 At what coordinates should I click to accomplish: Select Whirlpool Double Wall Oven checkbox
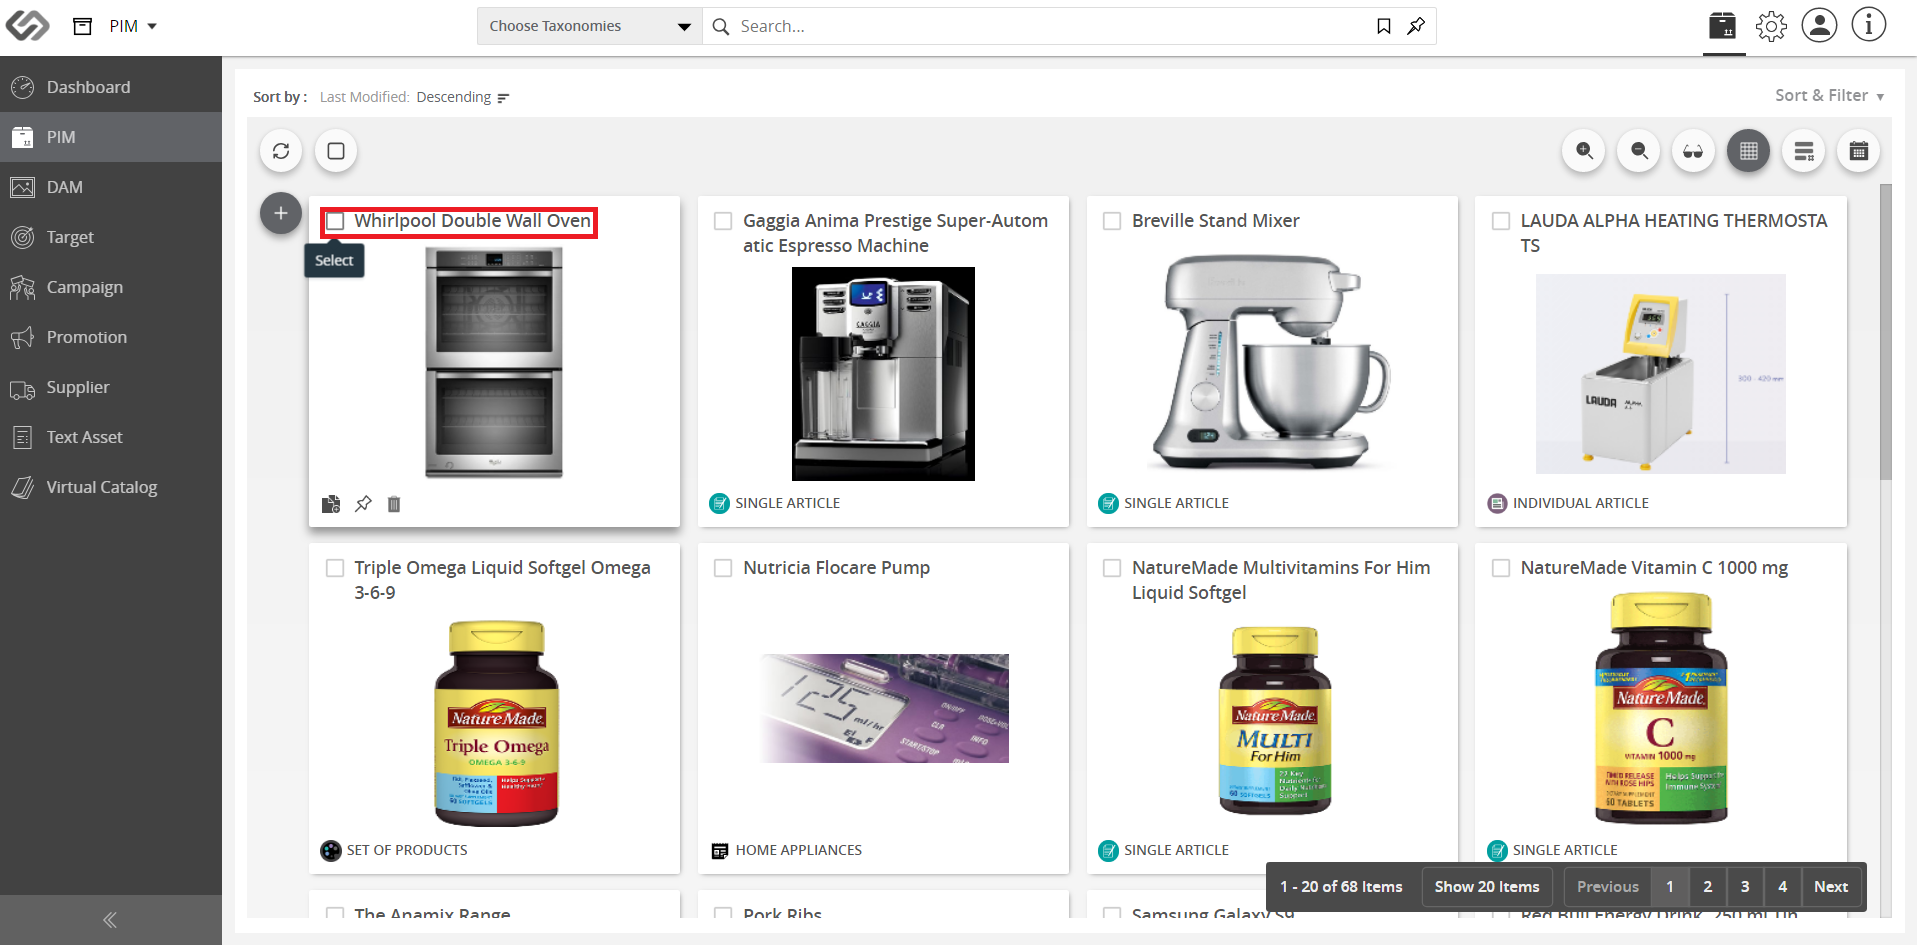[336, 221]
